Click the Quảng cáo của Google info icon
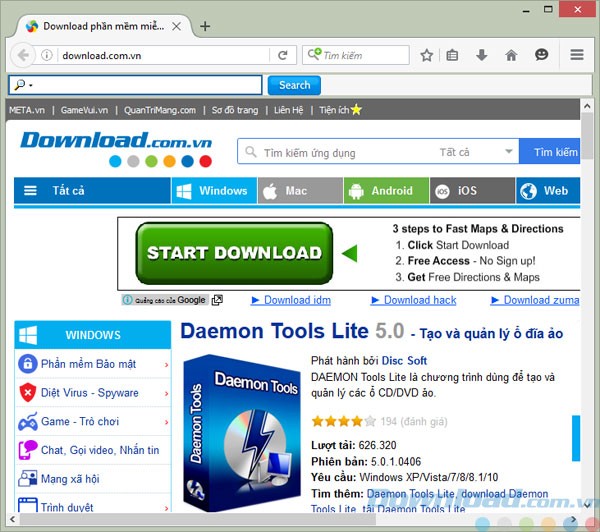 (127, 300)
